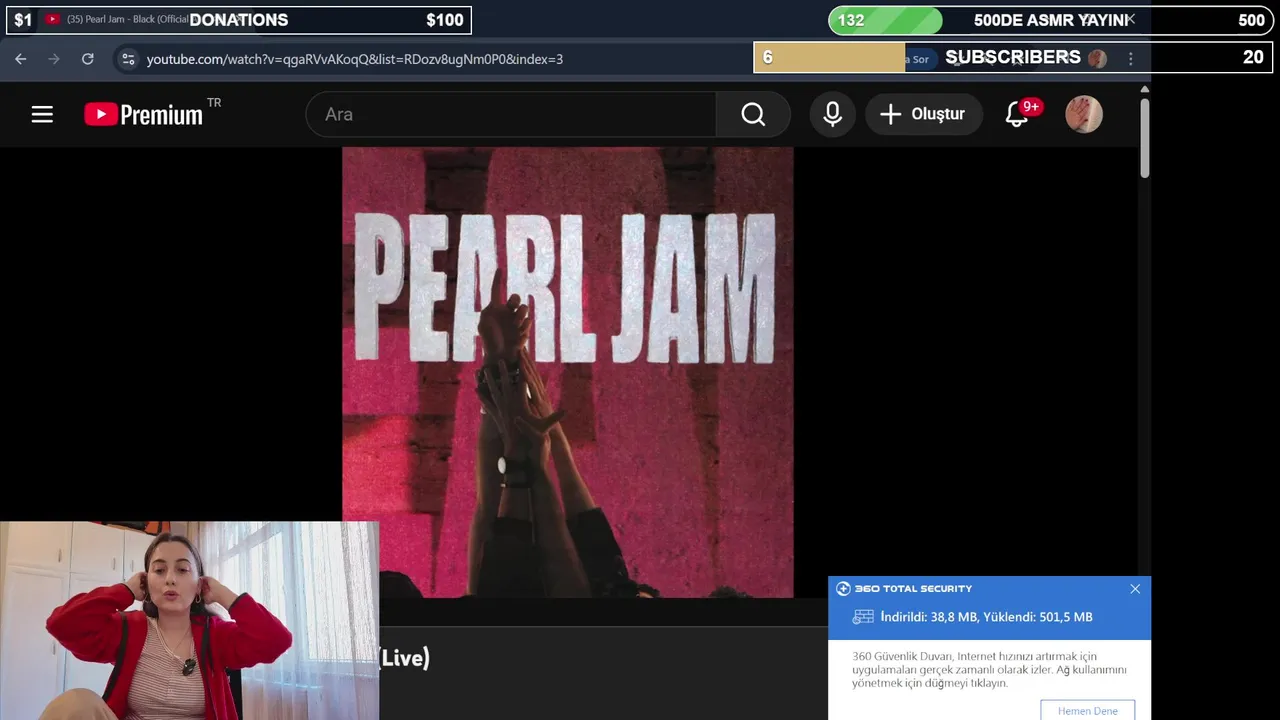1280x720 pixels.
Task: Click Hemen Dene button
Action: click(x=1088, y=710)
